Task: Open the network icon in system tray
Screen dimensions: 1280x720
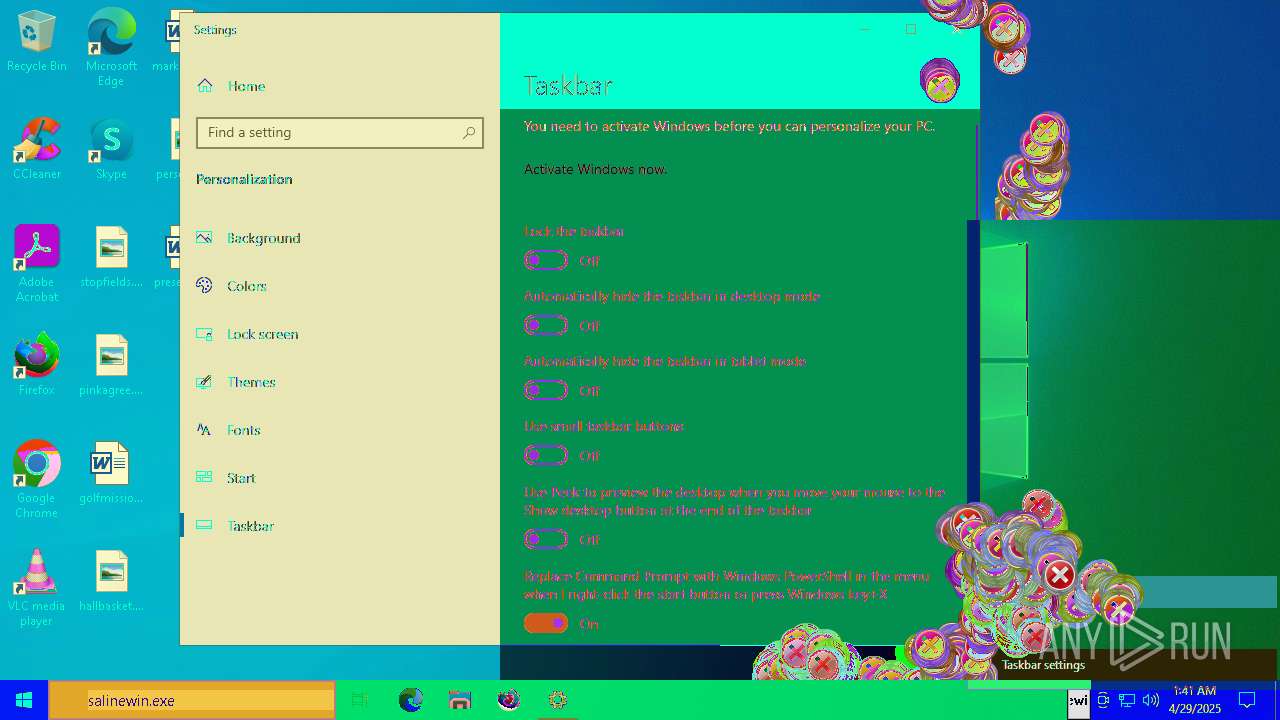Action: click(x=1127, y=700)
